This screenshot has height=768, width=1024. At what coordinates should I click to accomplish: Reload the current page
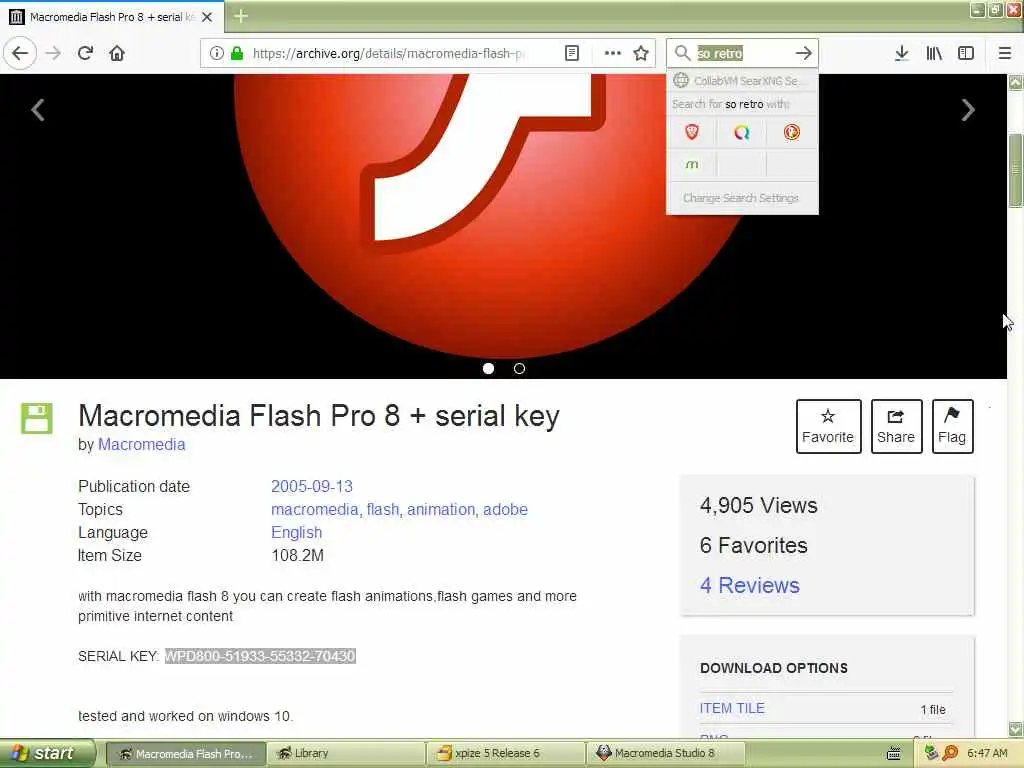click(x=85, y=53)
